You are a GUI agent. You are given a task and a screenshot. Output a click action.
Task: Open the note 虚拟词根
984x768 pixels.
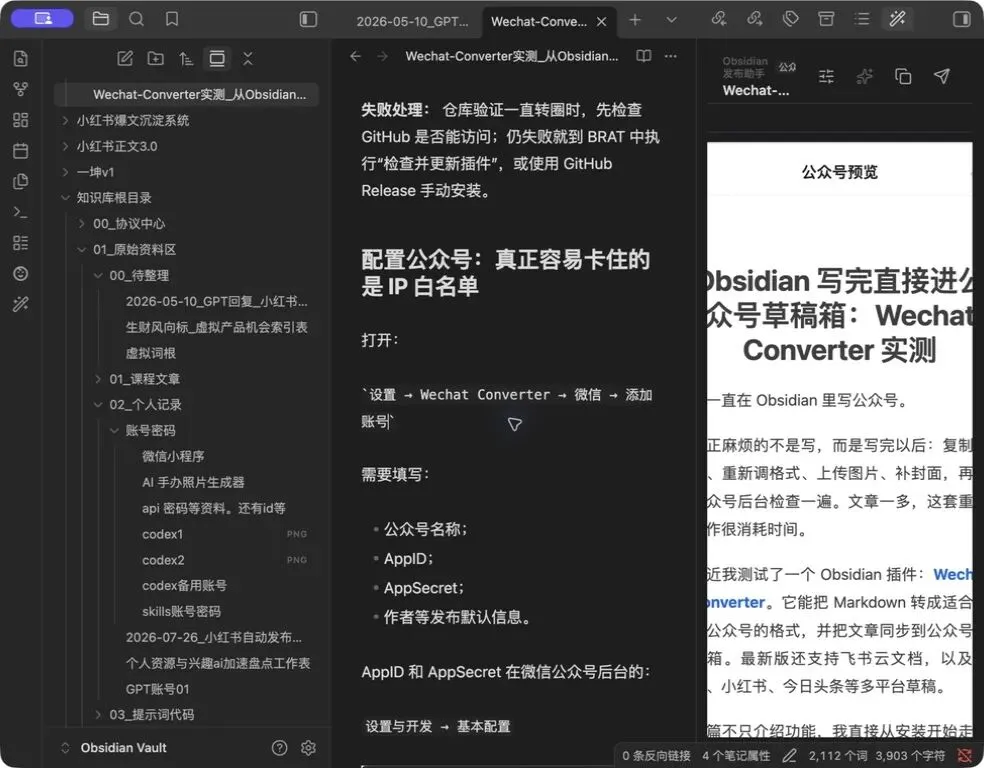151,353
